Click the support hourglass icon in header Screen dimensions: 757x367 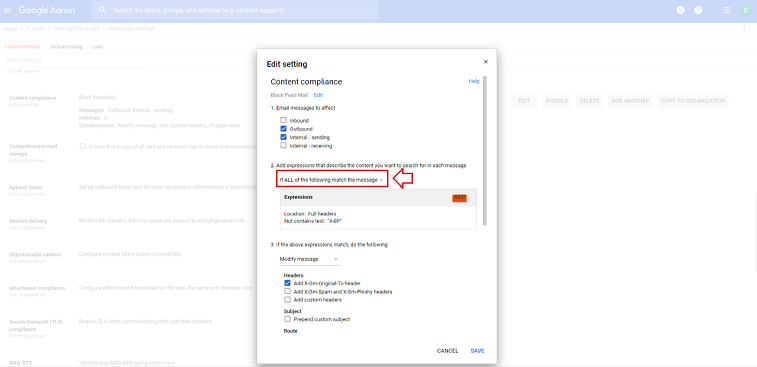(x=681, y=10)
